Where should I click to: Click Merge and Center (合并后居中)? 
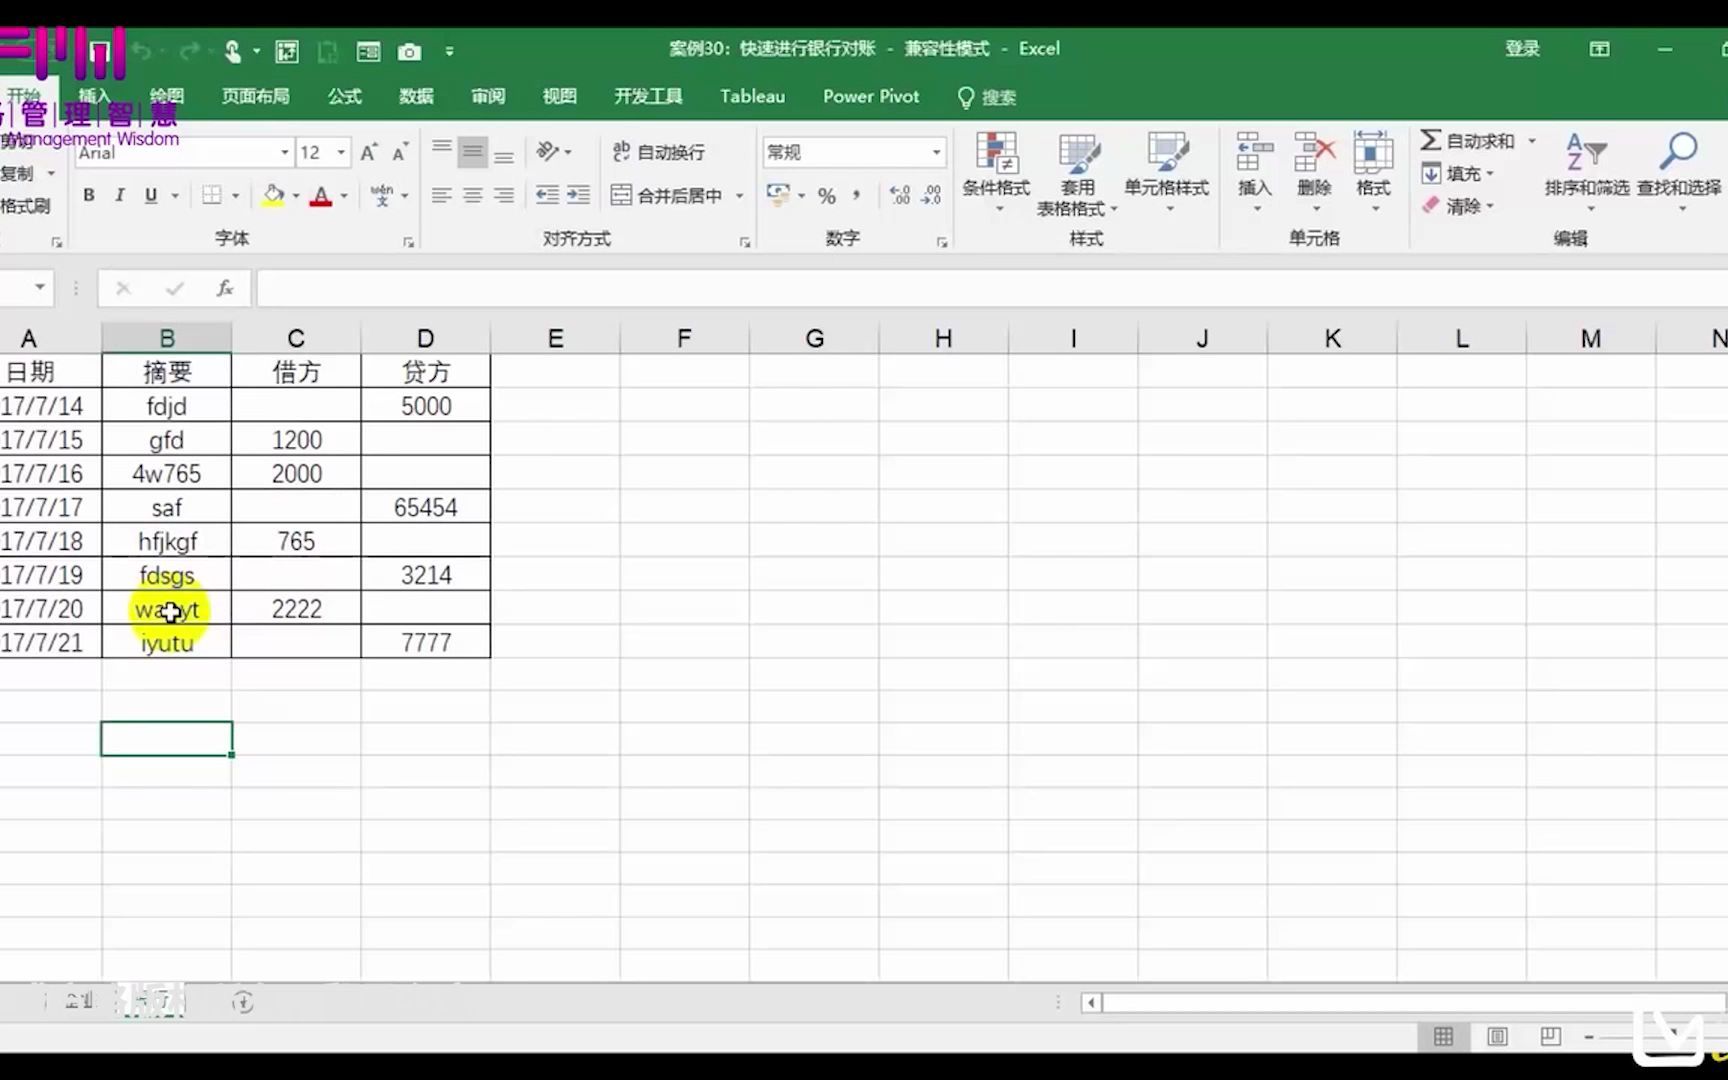(666, 195)
